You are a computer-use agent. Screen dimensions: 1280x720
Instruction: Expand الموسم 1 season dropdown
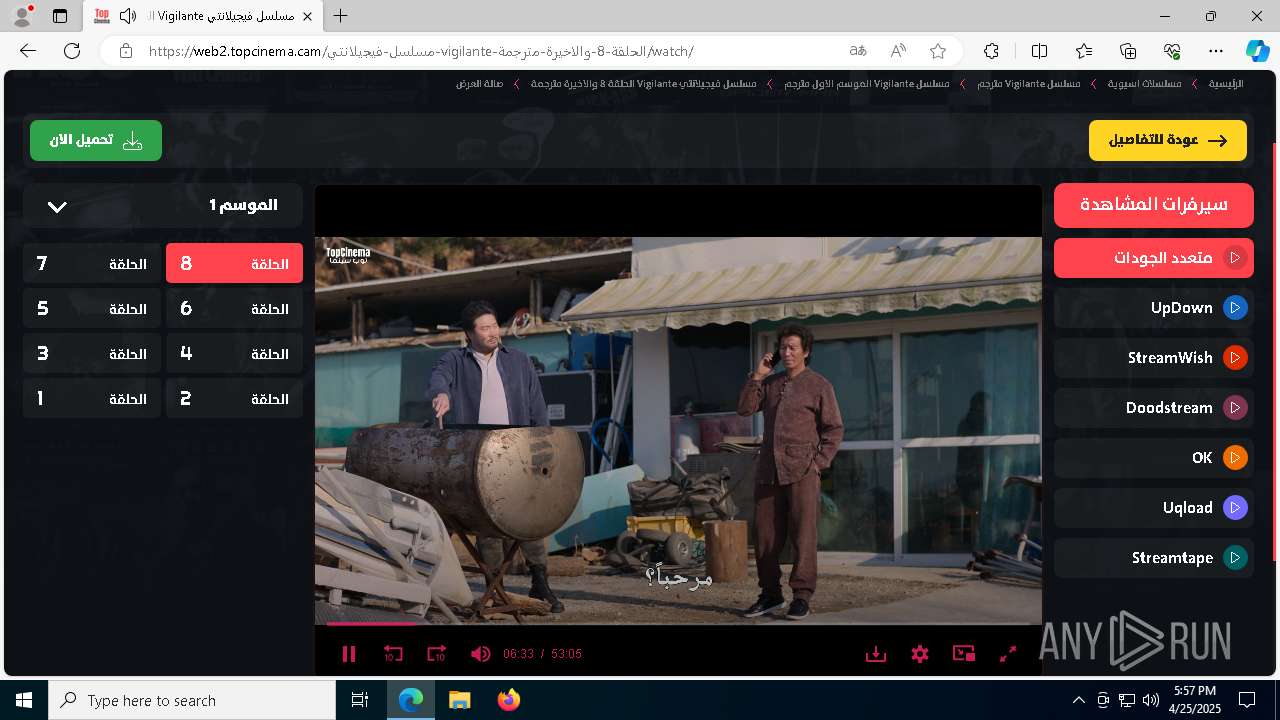click(x=163, y=206)
